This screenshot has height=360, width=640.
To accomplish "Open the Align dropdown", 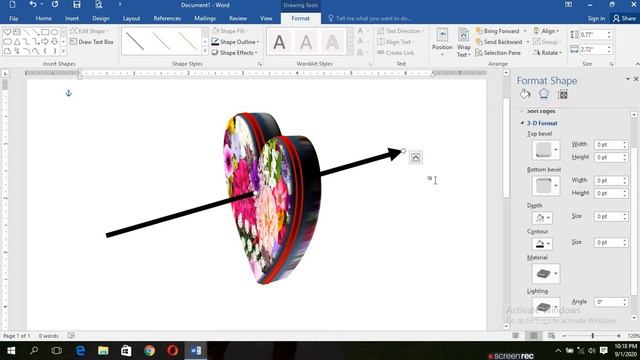I will coord(546,31).
